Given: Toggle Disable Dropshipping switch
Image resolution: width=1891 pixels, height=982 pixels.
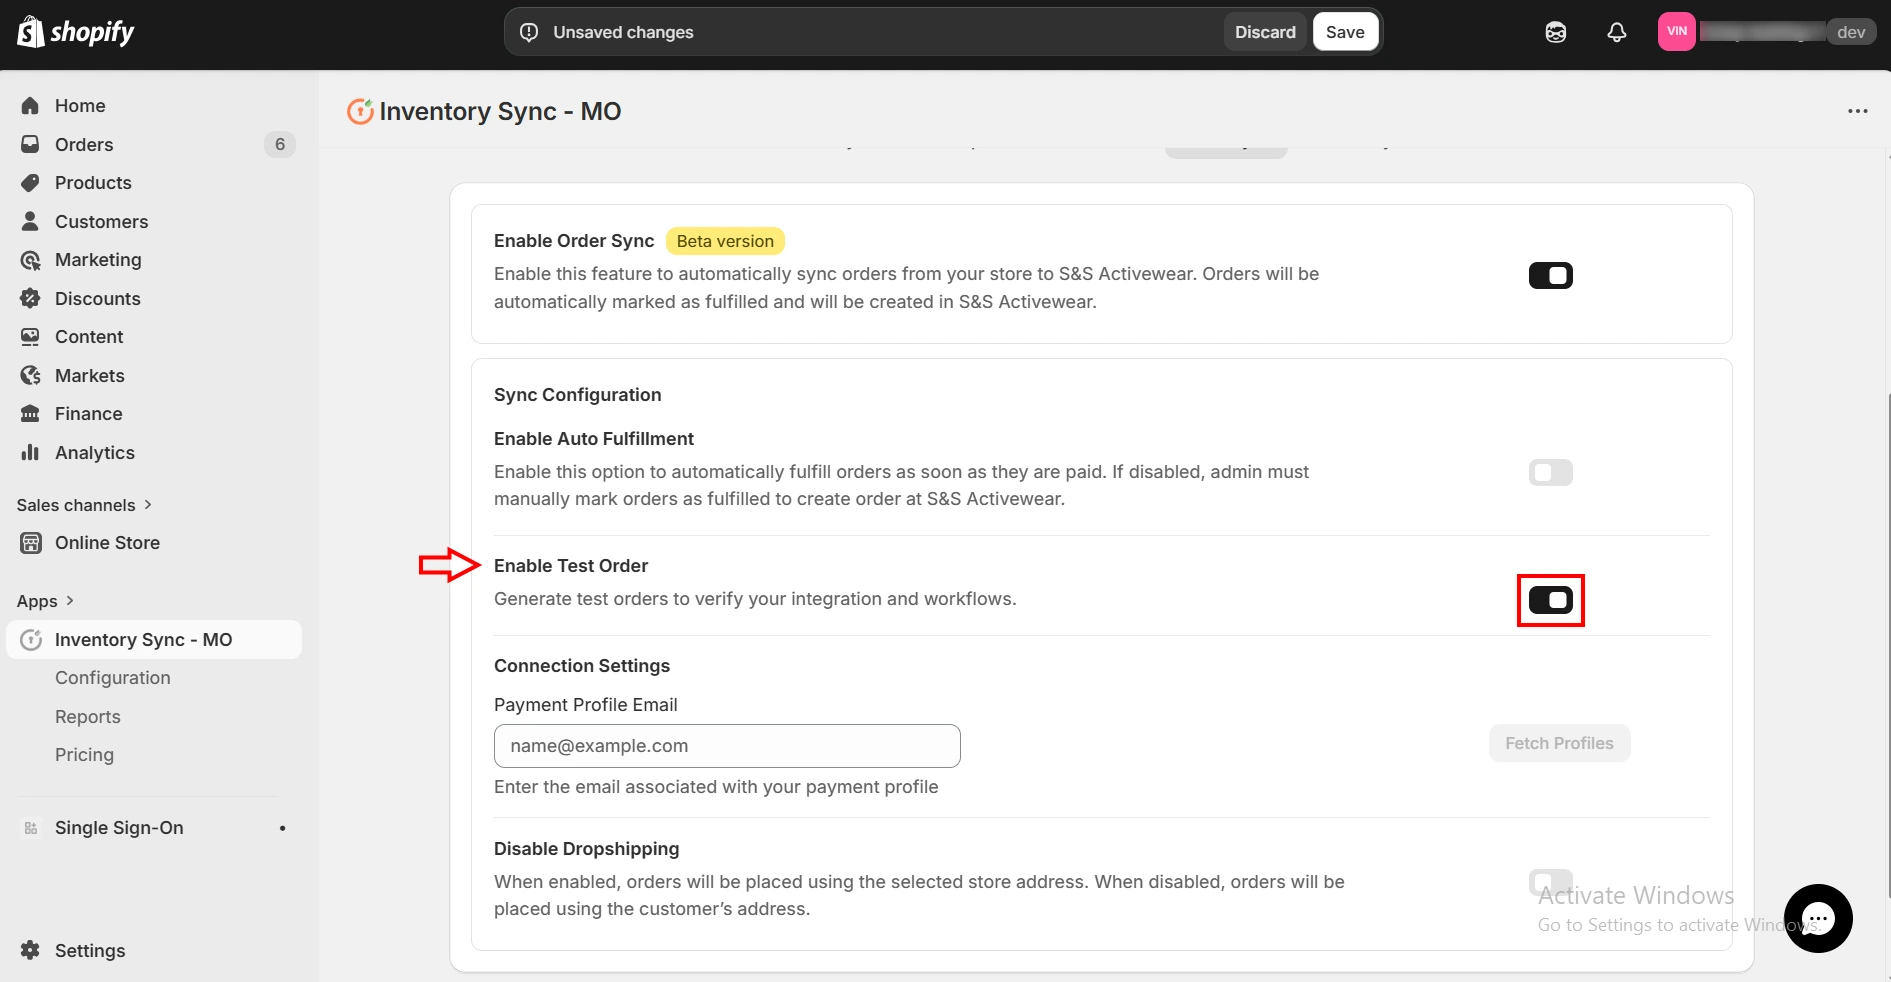Looking at the screenshot, I should [1550, 883].
